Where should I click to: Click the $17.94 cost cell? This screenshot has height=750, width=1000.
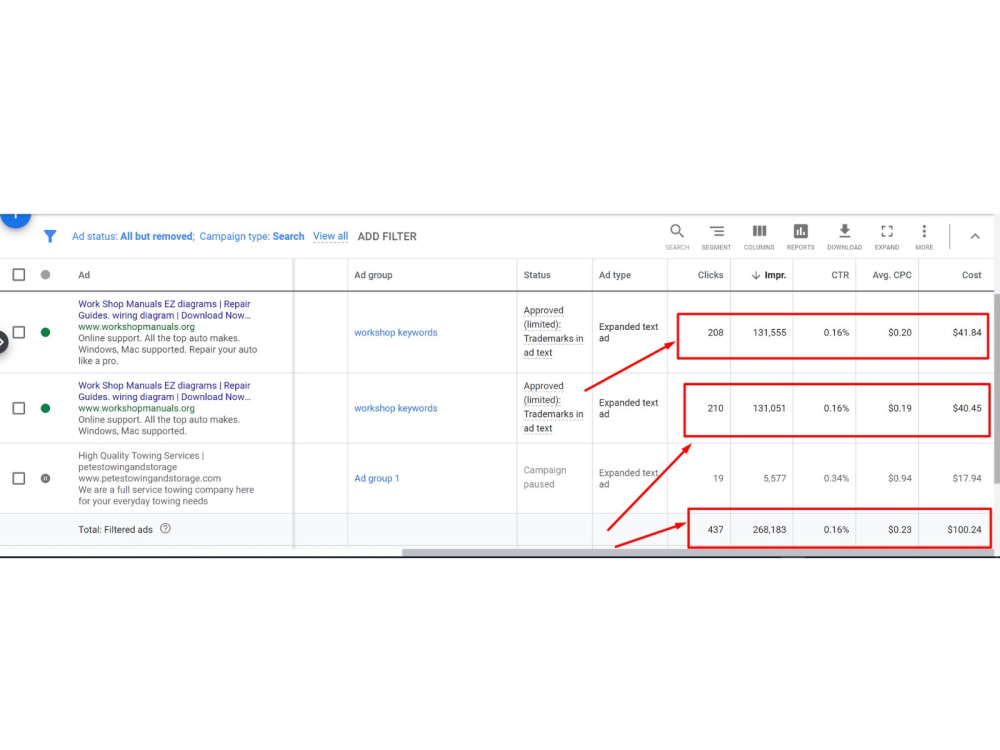coord(967,478)
